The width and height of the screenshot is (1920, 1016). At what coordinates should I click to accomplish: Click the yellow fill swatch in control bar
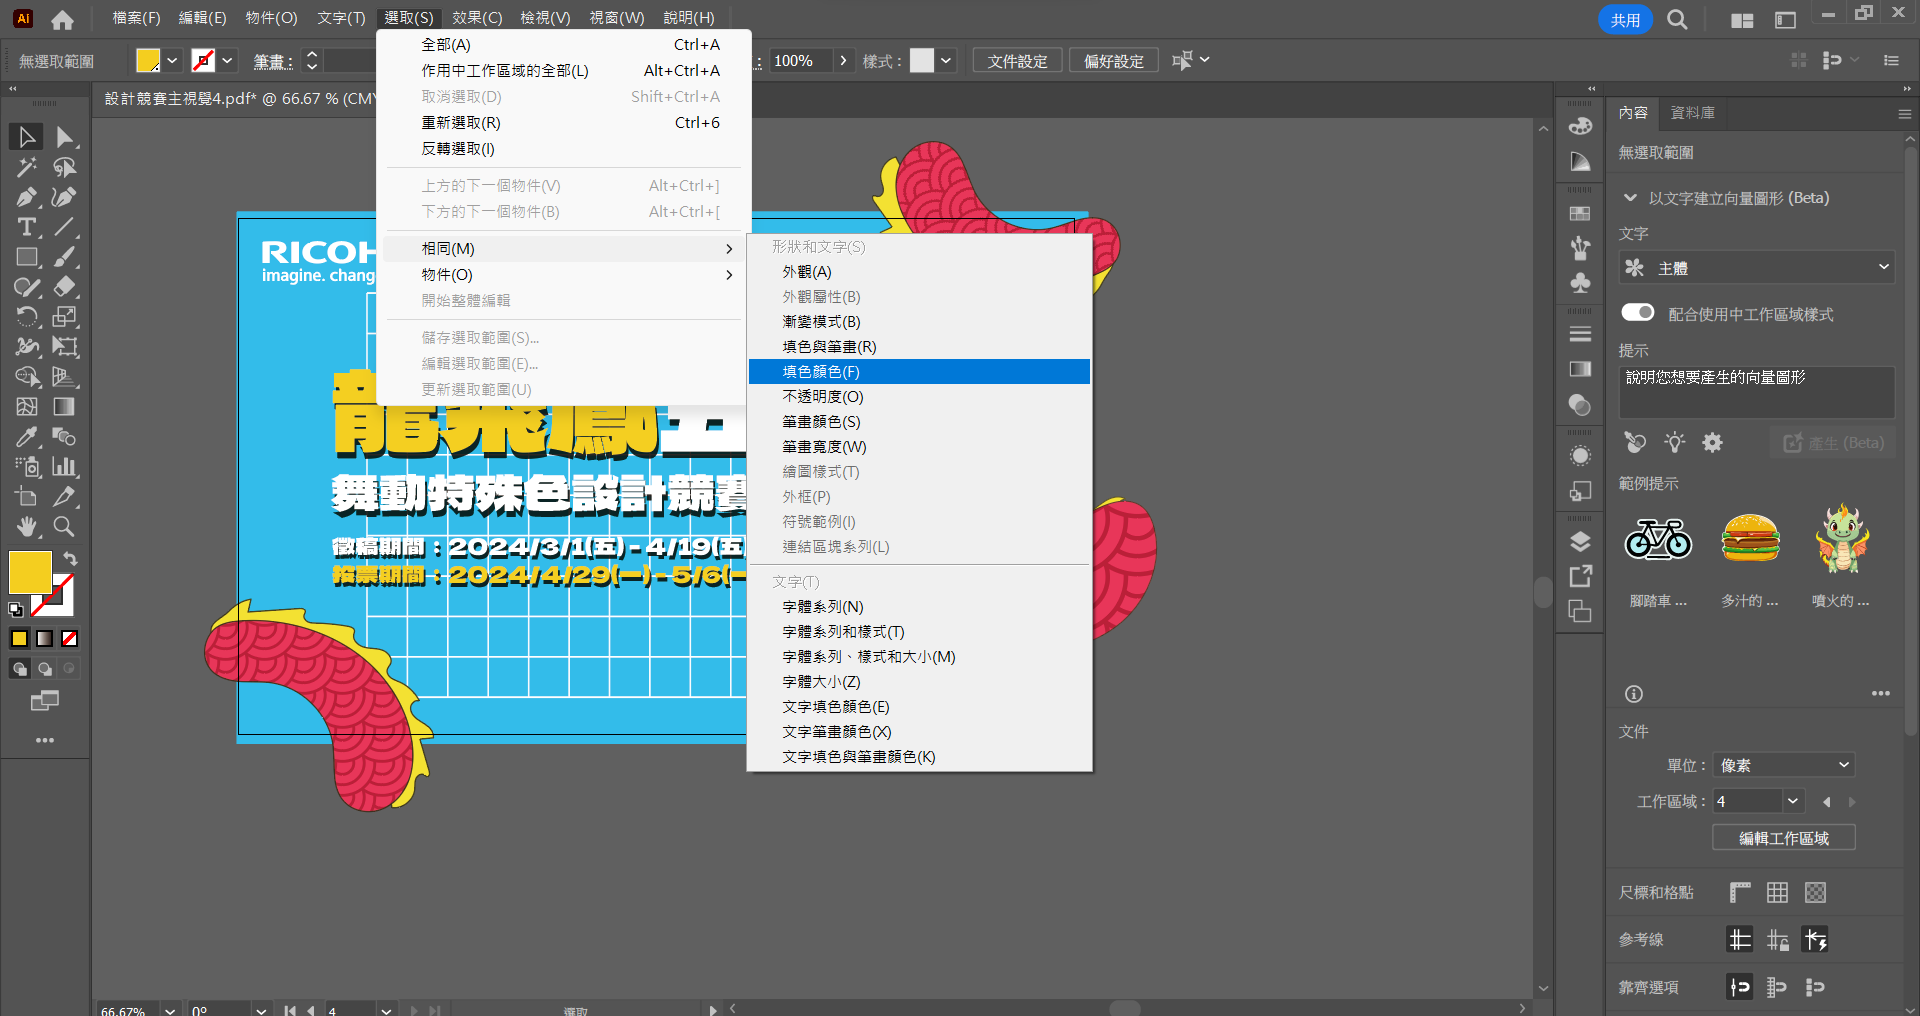click(x=148, y=61)
